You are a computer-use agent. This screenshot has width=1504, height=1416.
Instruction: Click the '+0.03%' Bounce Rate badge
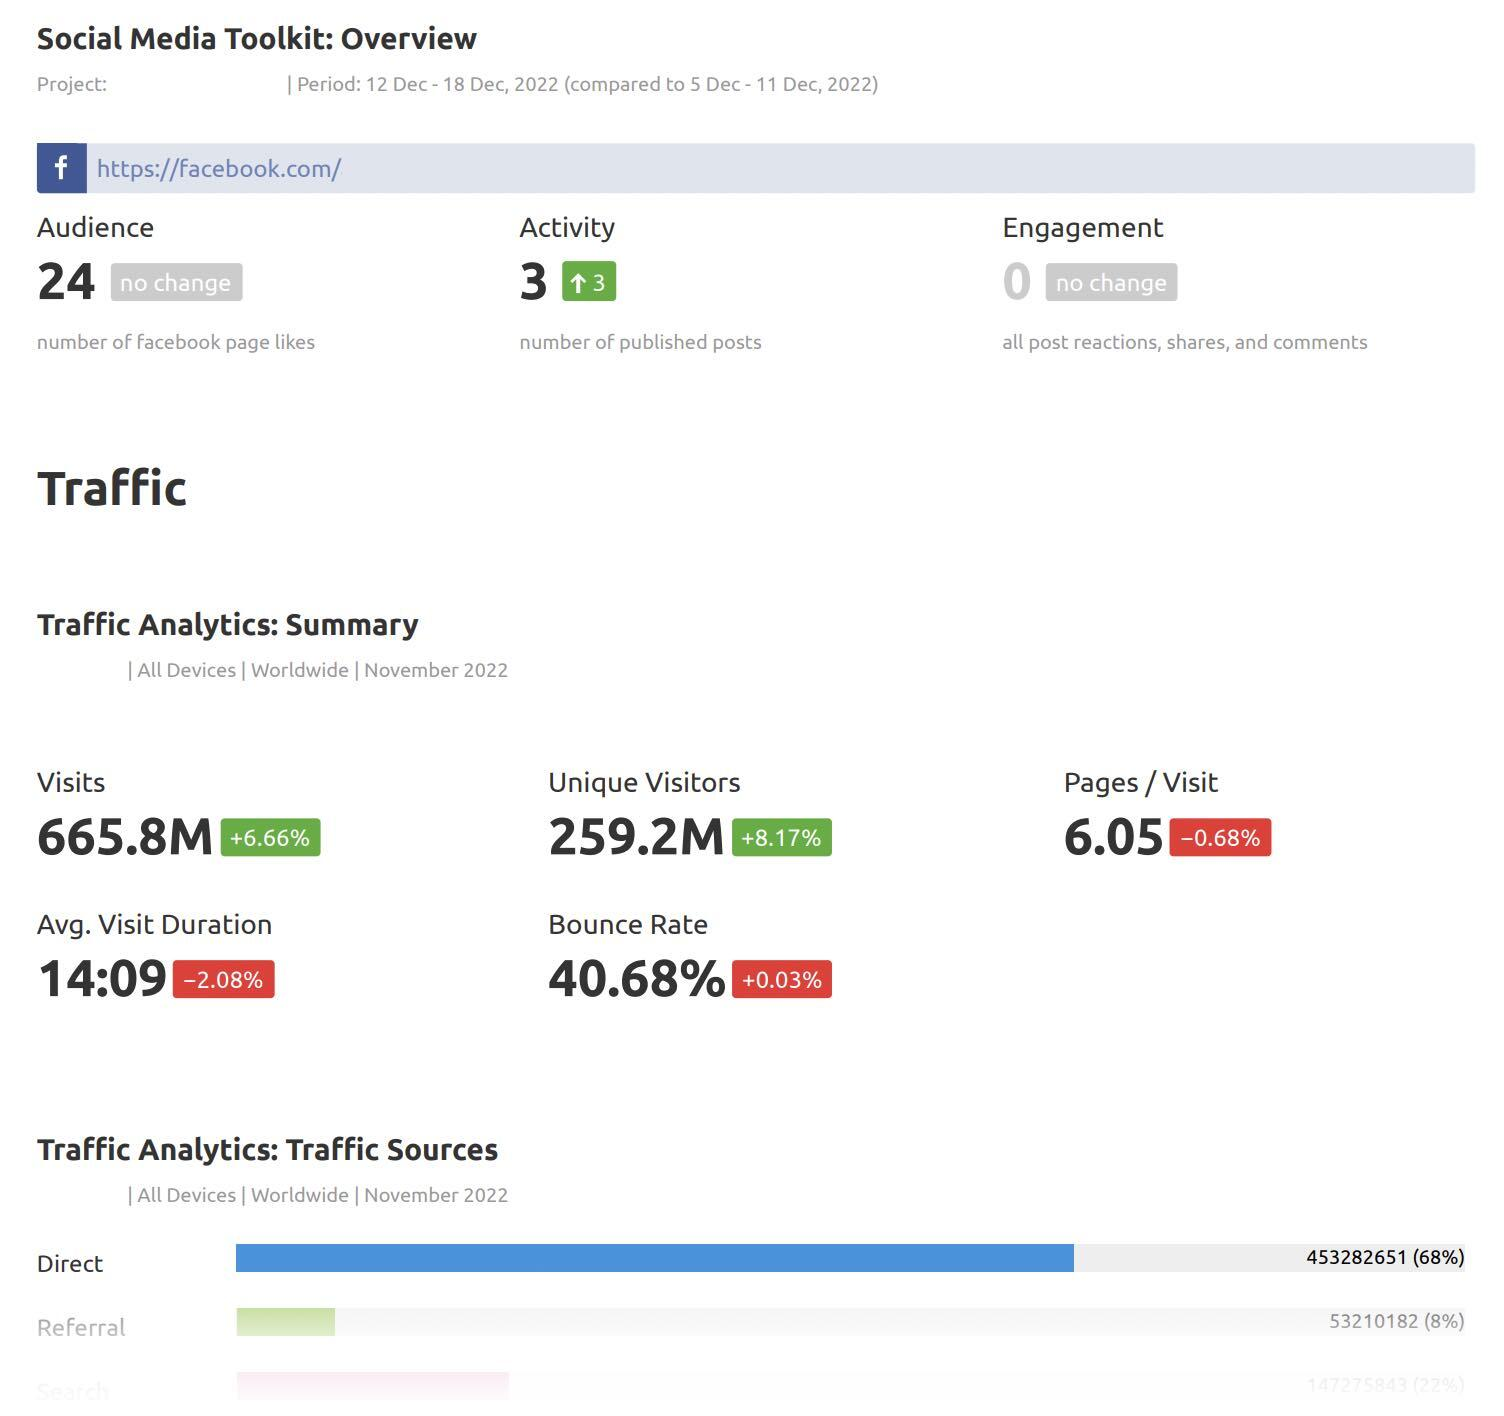pyautogui.click(x=783, y=981)
